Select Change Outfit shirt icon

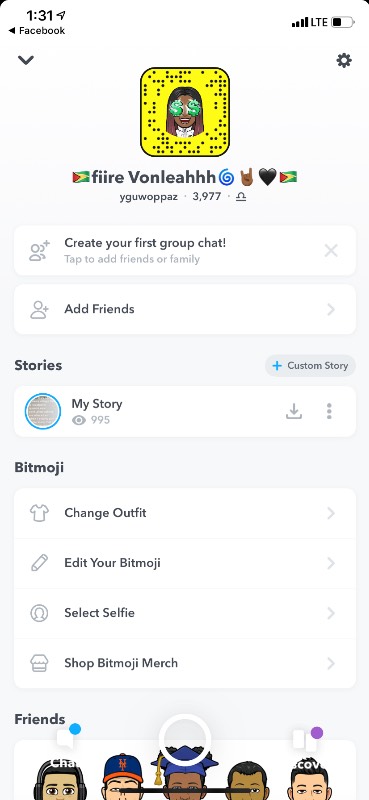point(39,513)
